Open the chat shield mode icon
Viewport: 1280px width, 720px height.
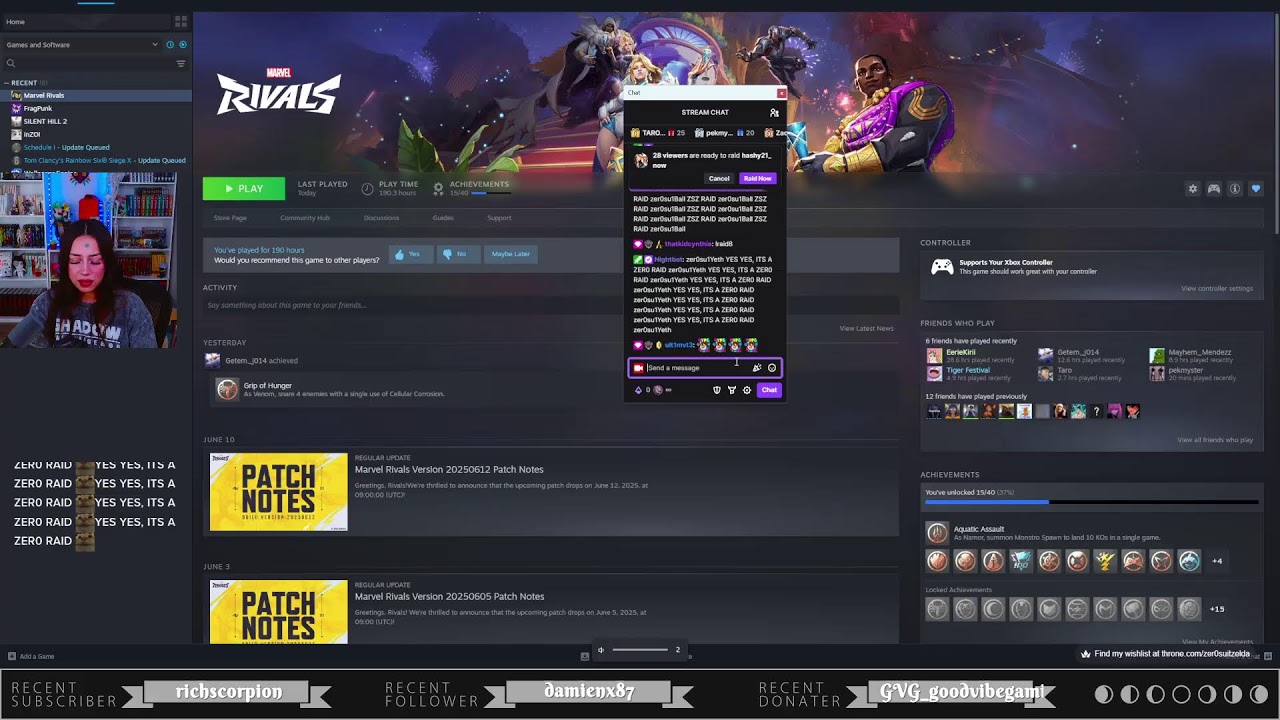tap(717, 390)
